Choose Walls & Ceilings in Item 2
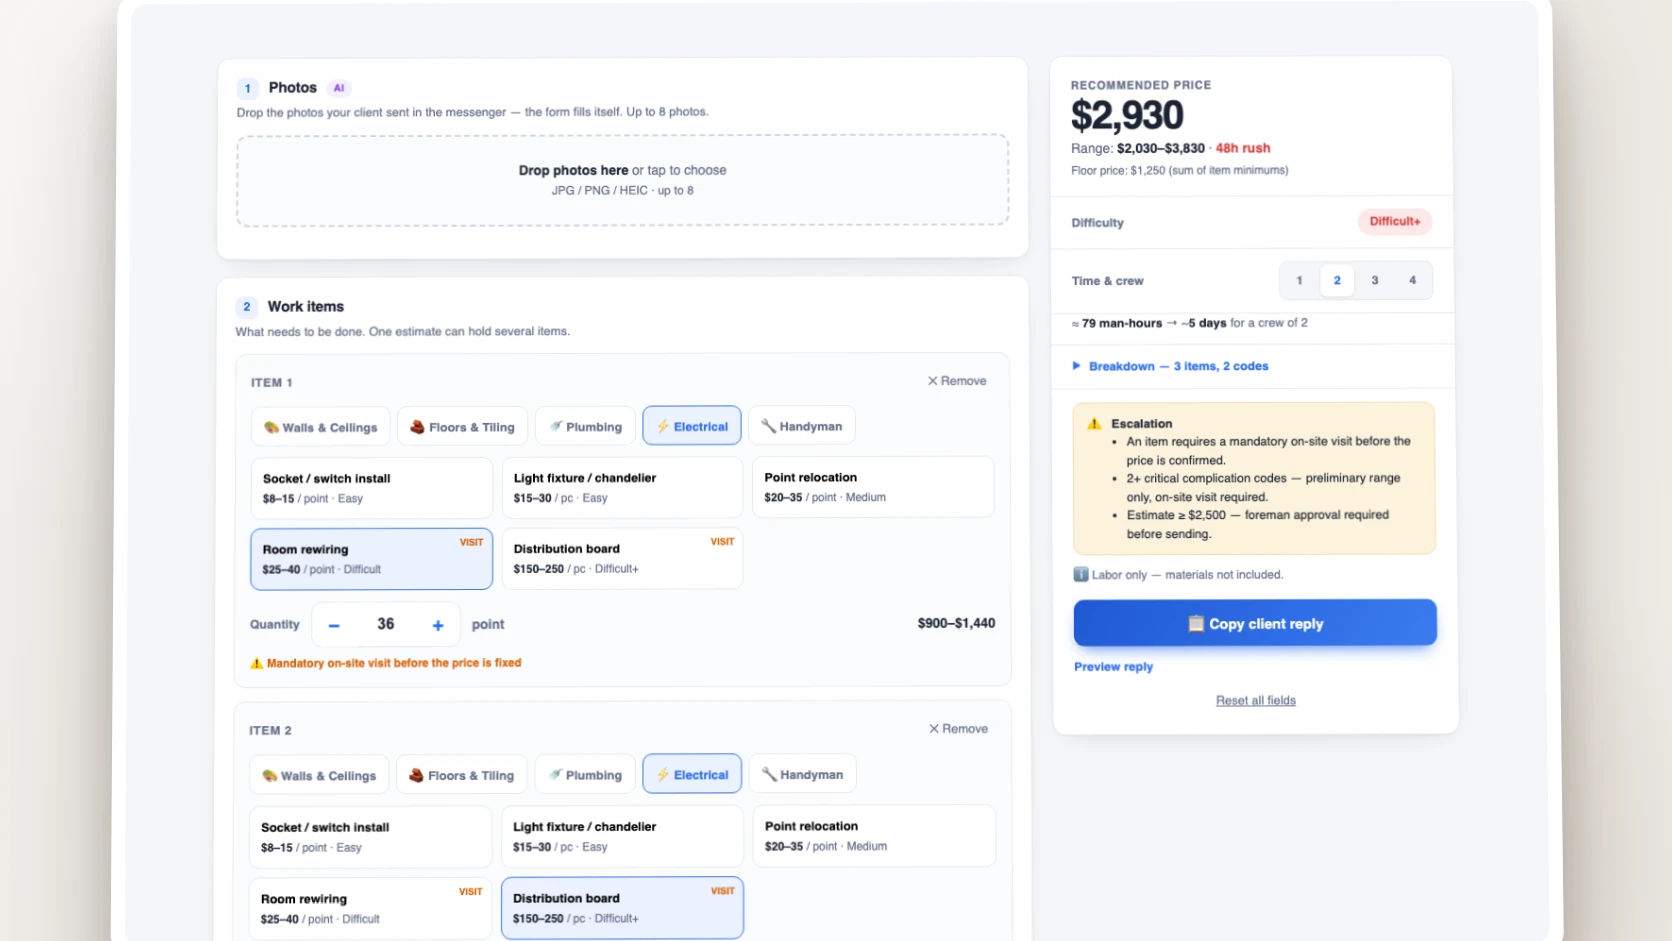This screenshot has height=941, width=1672. tap(319, 775)
